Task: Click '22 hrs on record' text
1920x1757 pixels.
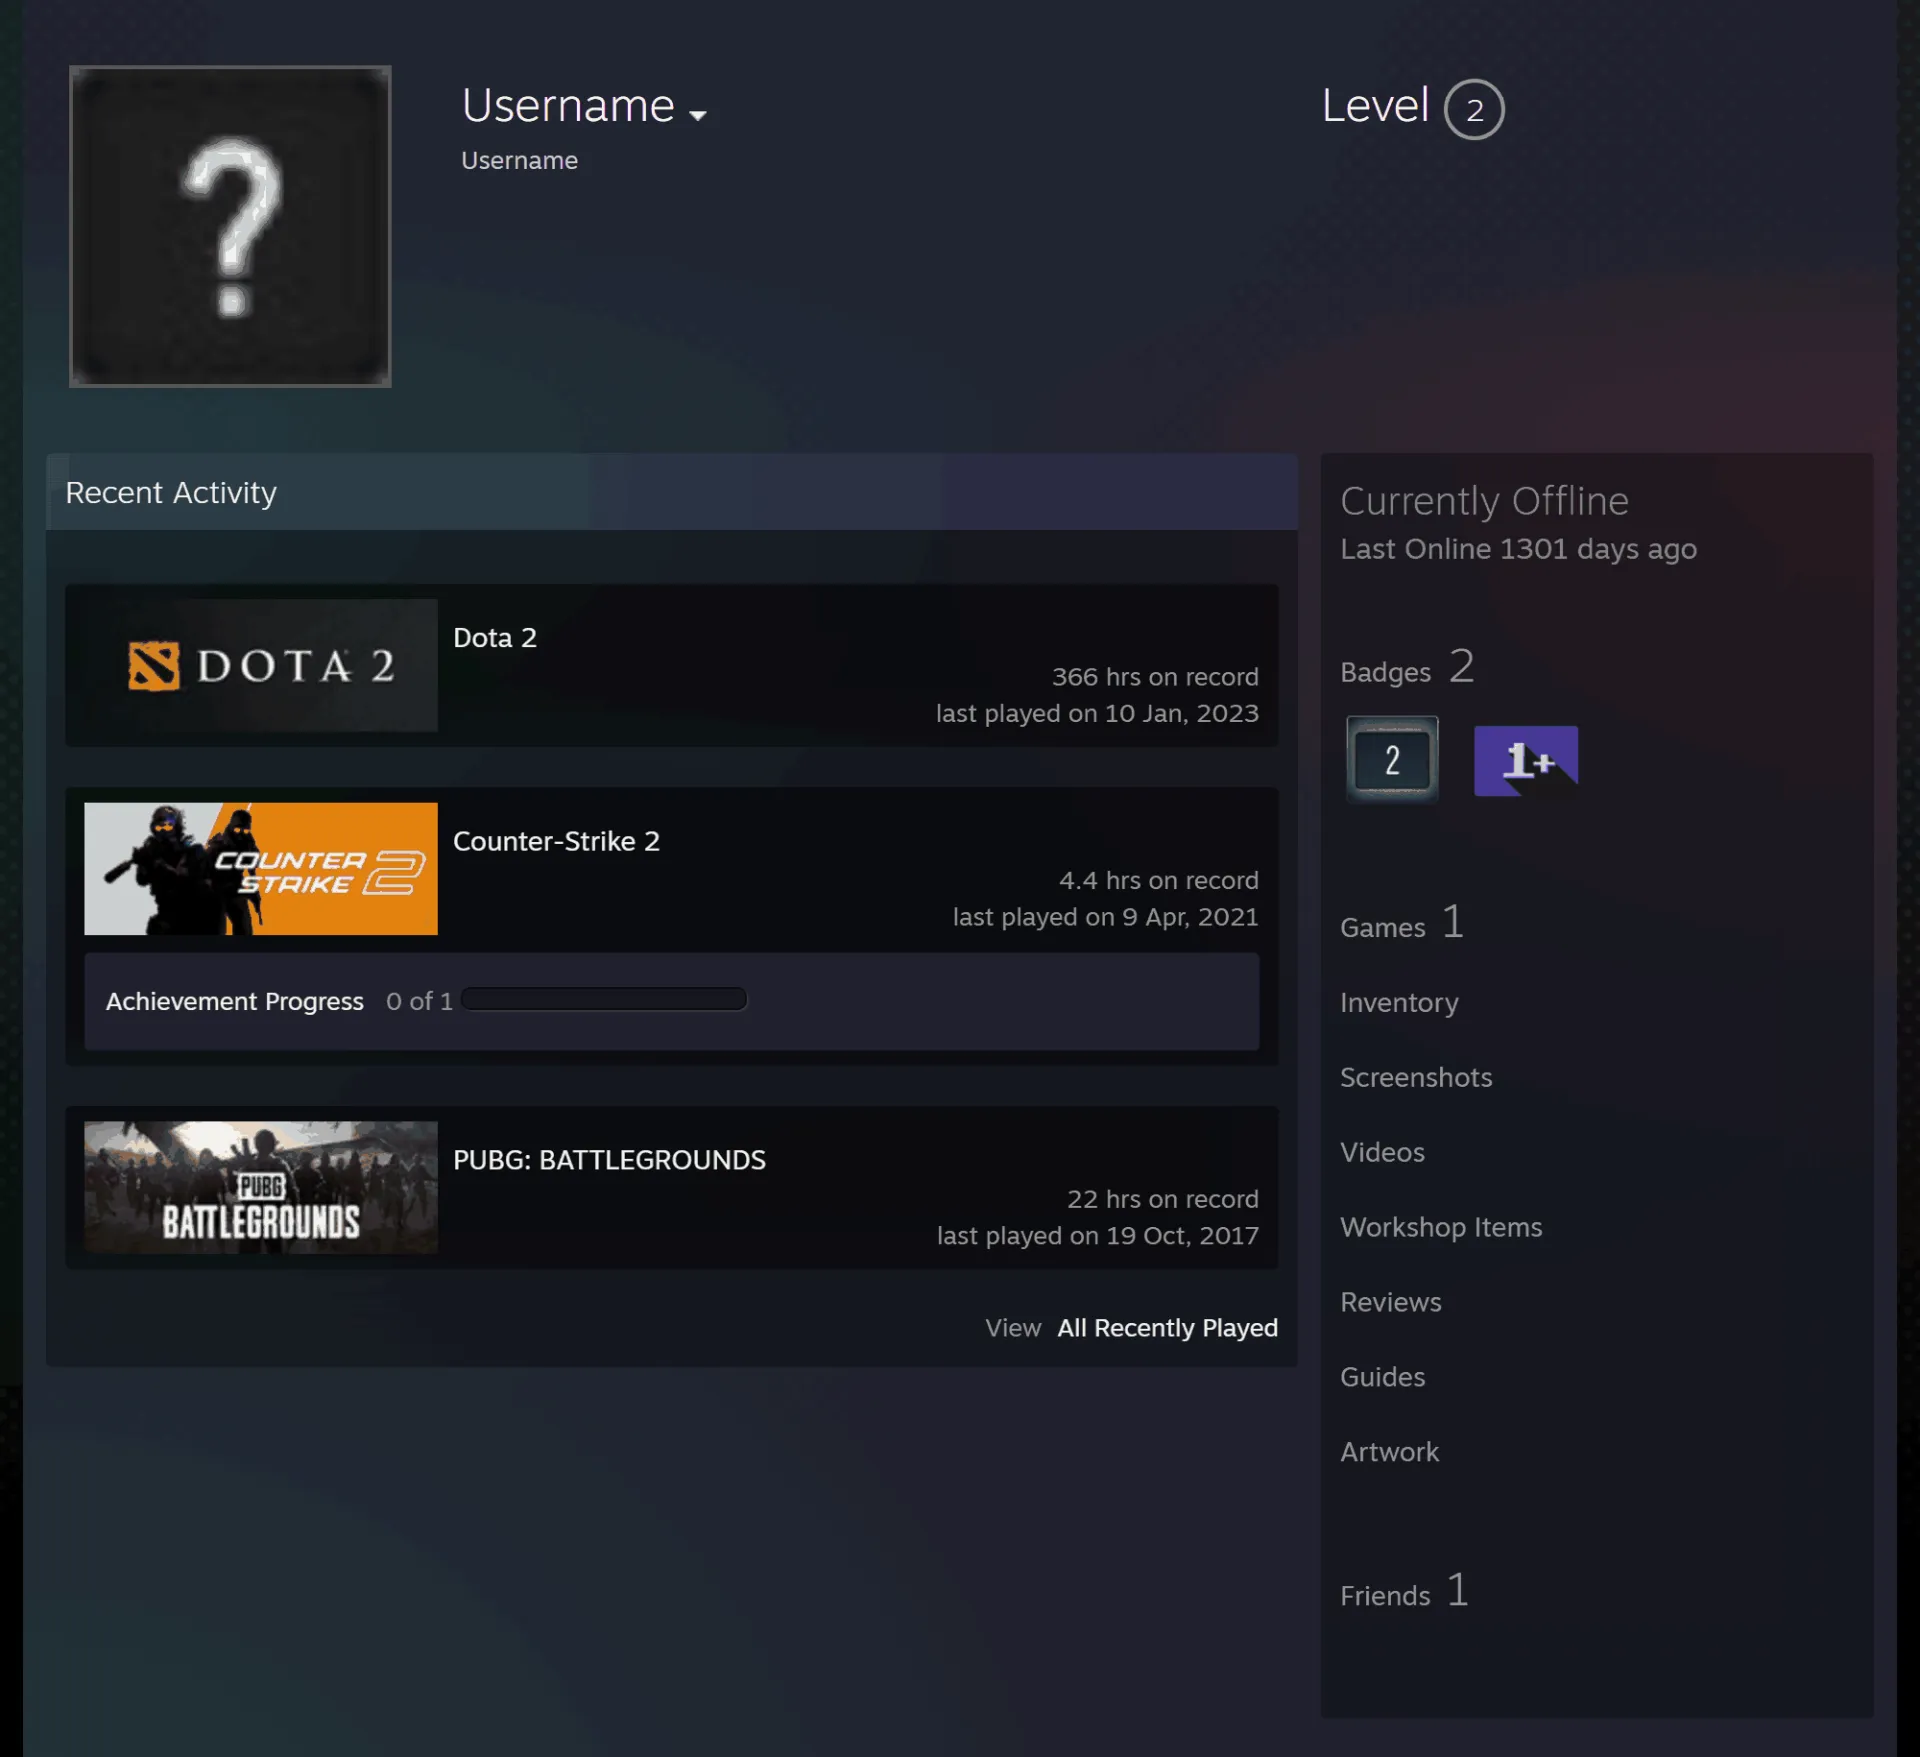Action: pos(1162,1199)
